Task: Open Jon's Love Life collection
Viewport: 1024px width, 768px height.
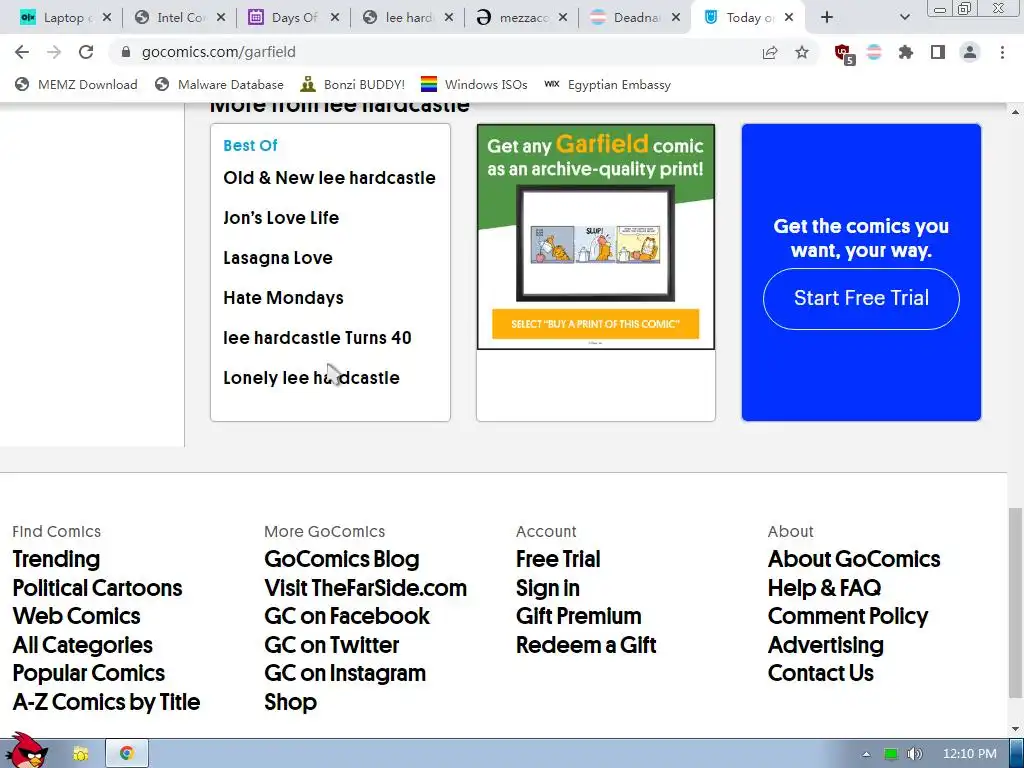Action: pyautogui.click(x=281, y=217)
